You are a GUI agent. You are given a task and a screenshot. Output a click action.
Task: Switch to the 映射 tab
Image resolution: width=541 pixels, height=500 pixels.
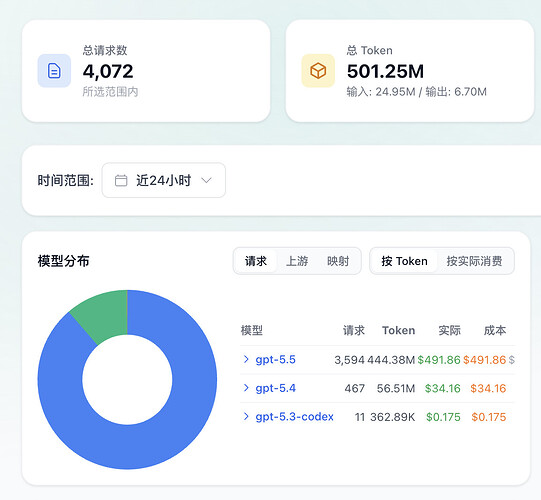[338, 261]
